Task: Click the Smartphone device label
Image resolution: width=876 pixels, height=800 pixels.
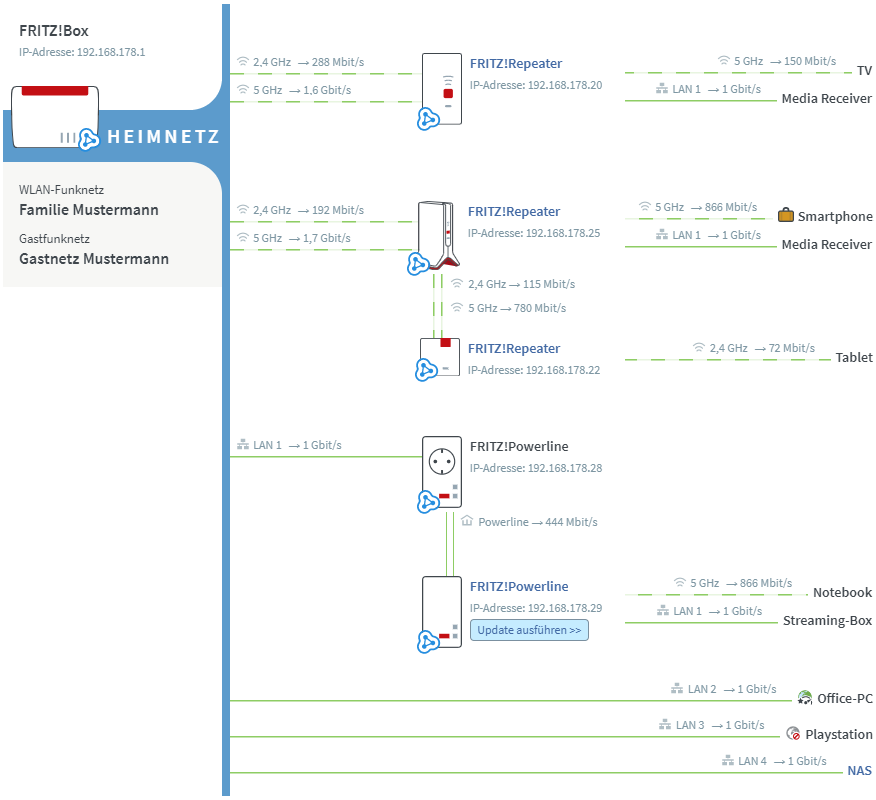Action: pyautogui.click(x=835, y=216)
